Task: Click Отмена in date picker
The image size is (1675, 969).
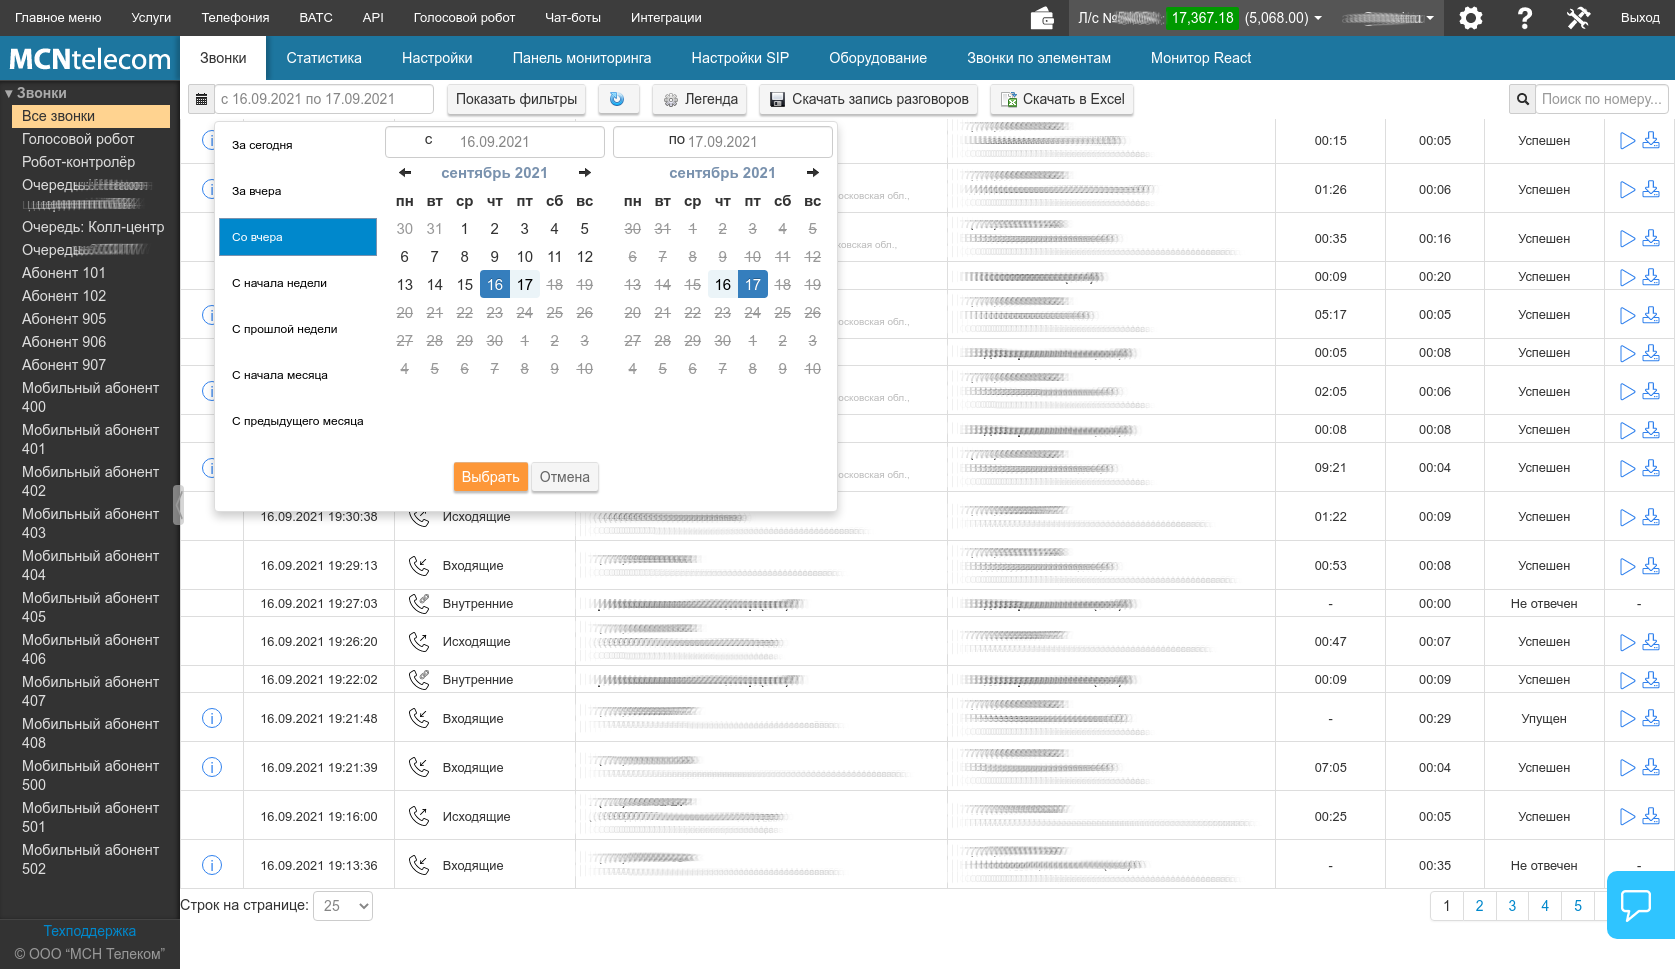Action: (565, 477)
